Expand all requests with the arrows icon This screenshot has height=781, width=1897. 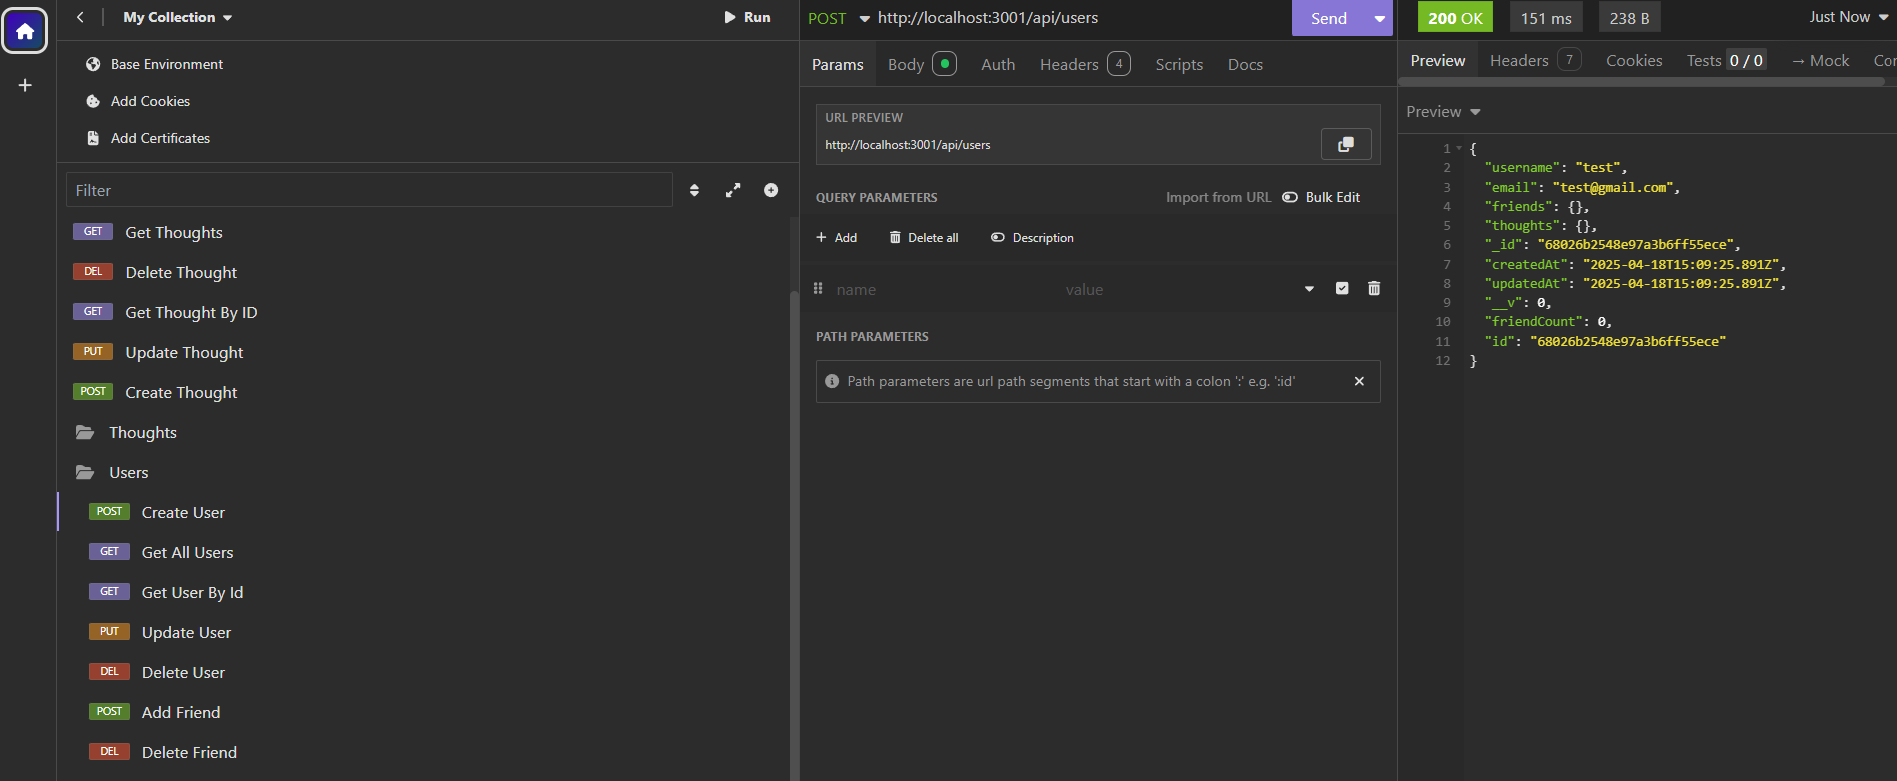tap(733, 190)
